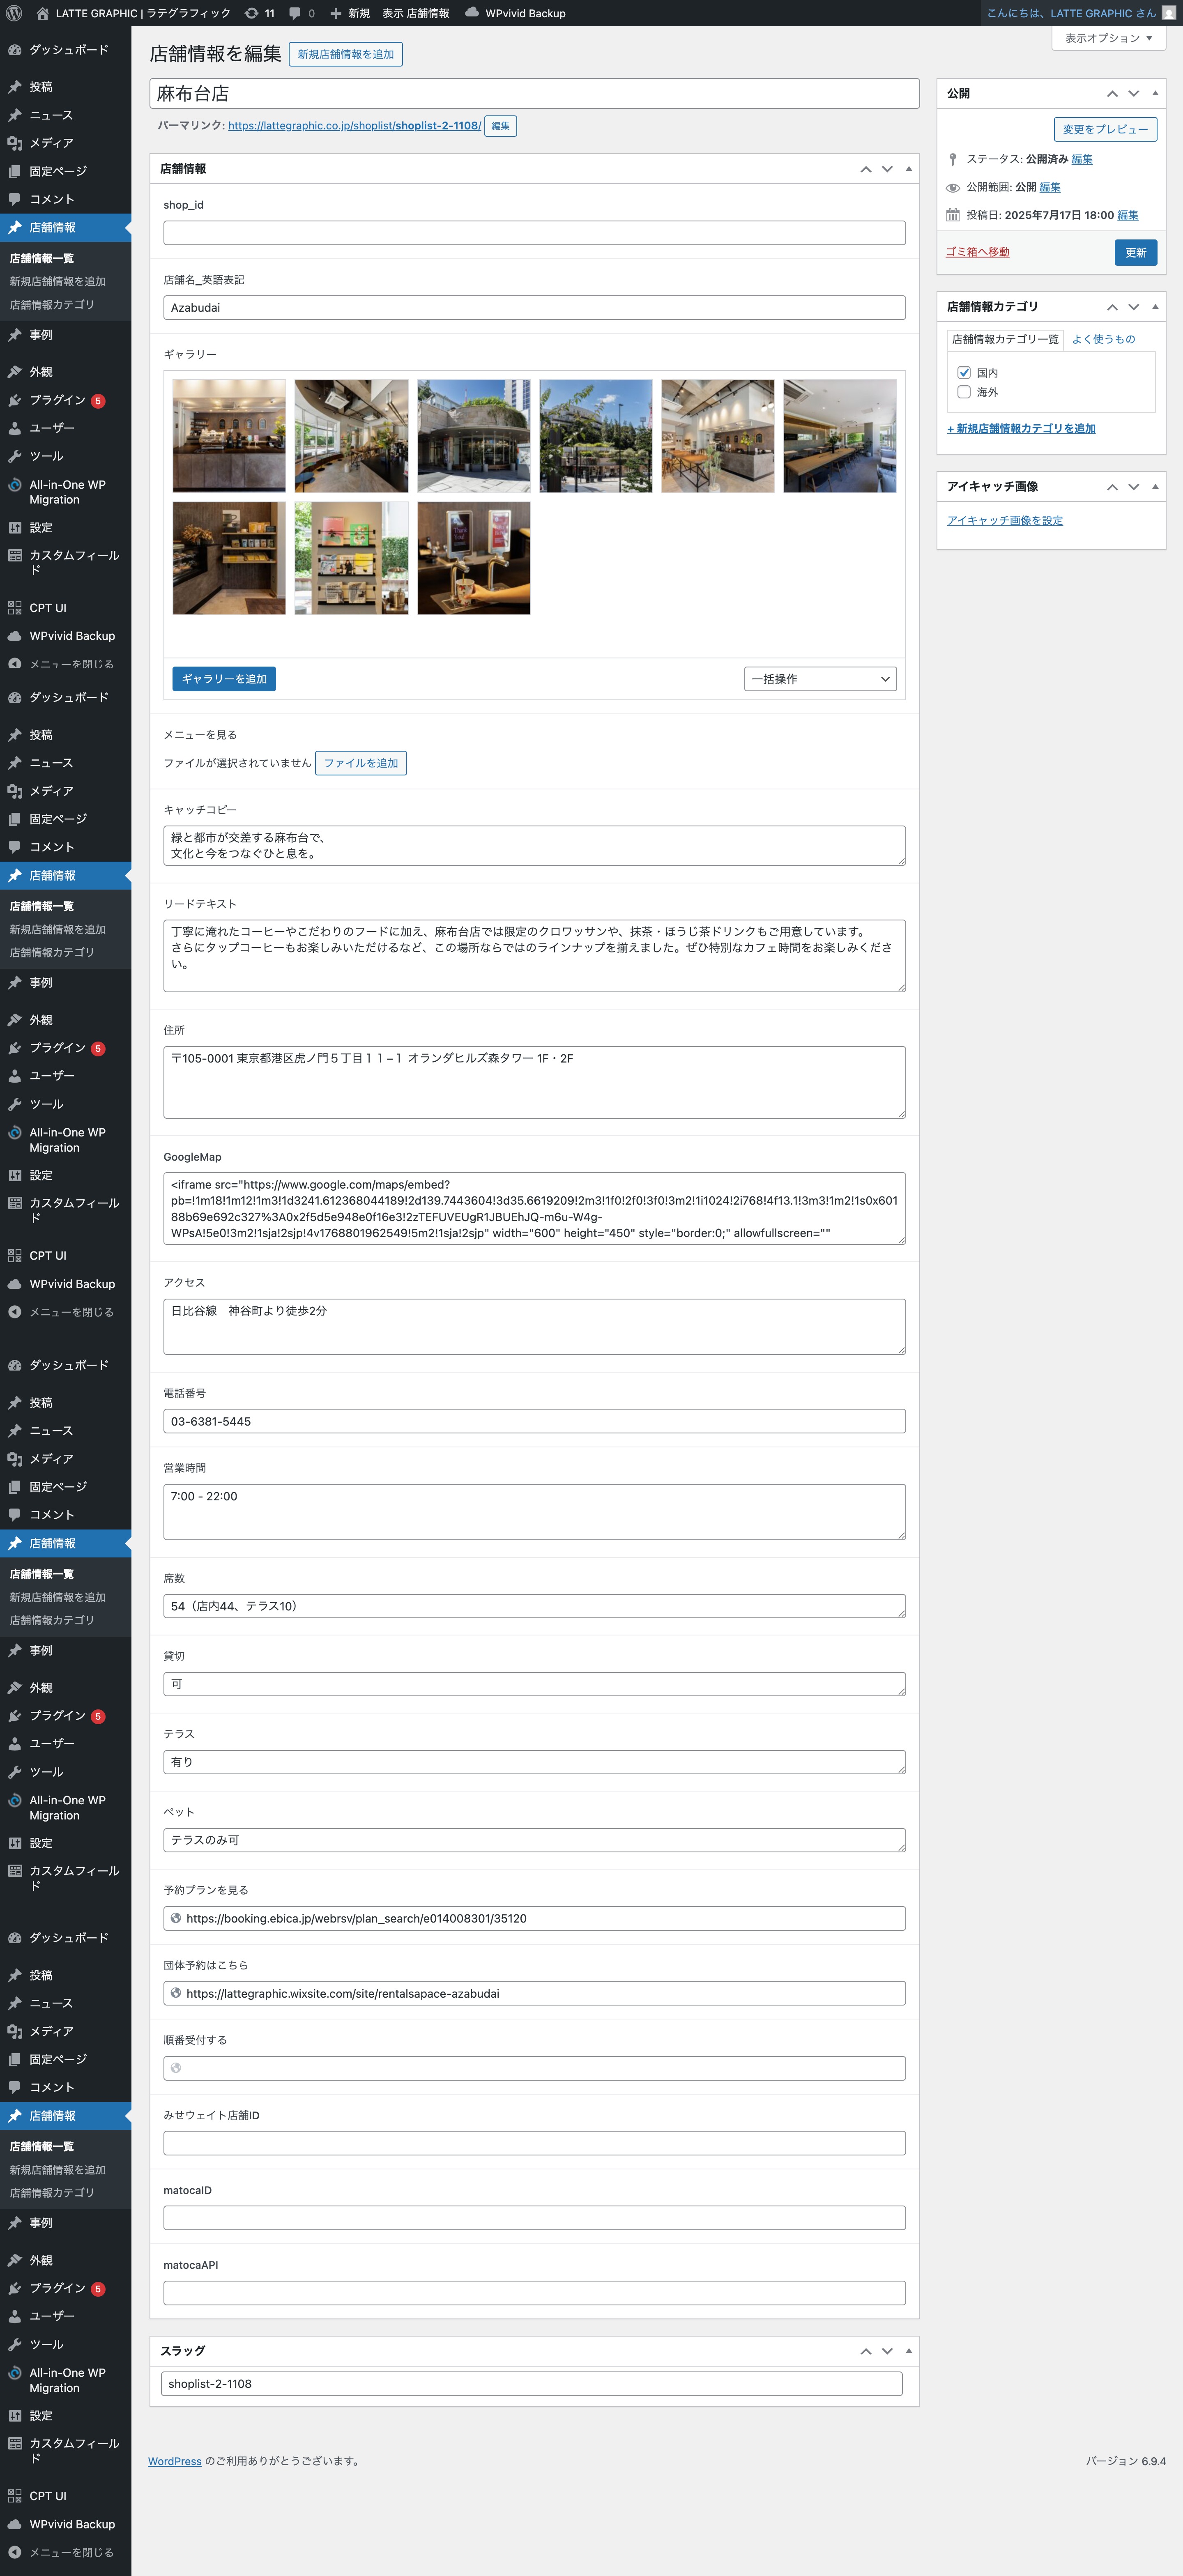The image size is (1183, 2576).
Task: Switch to the よく使うもの category tab
Action: (x=1103, y=339)
